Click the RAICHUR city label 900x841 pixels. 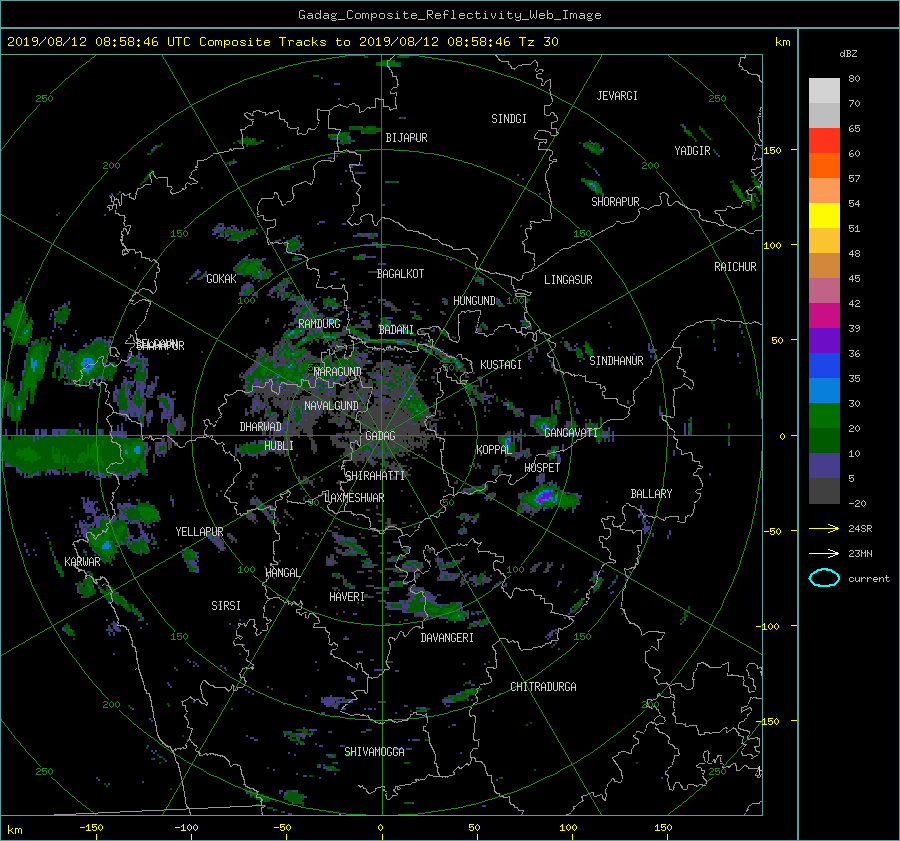pyautogui.click(x=735, y=267)
